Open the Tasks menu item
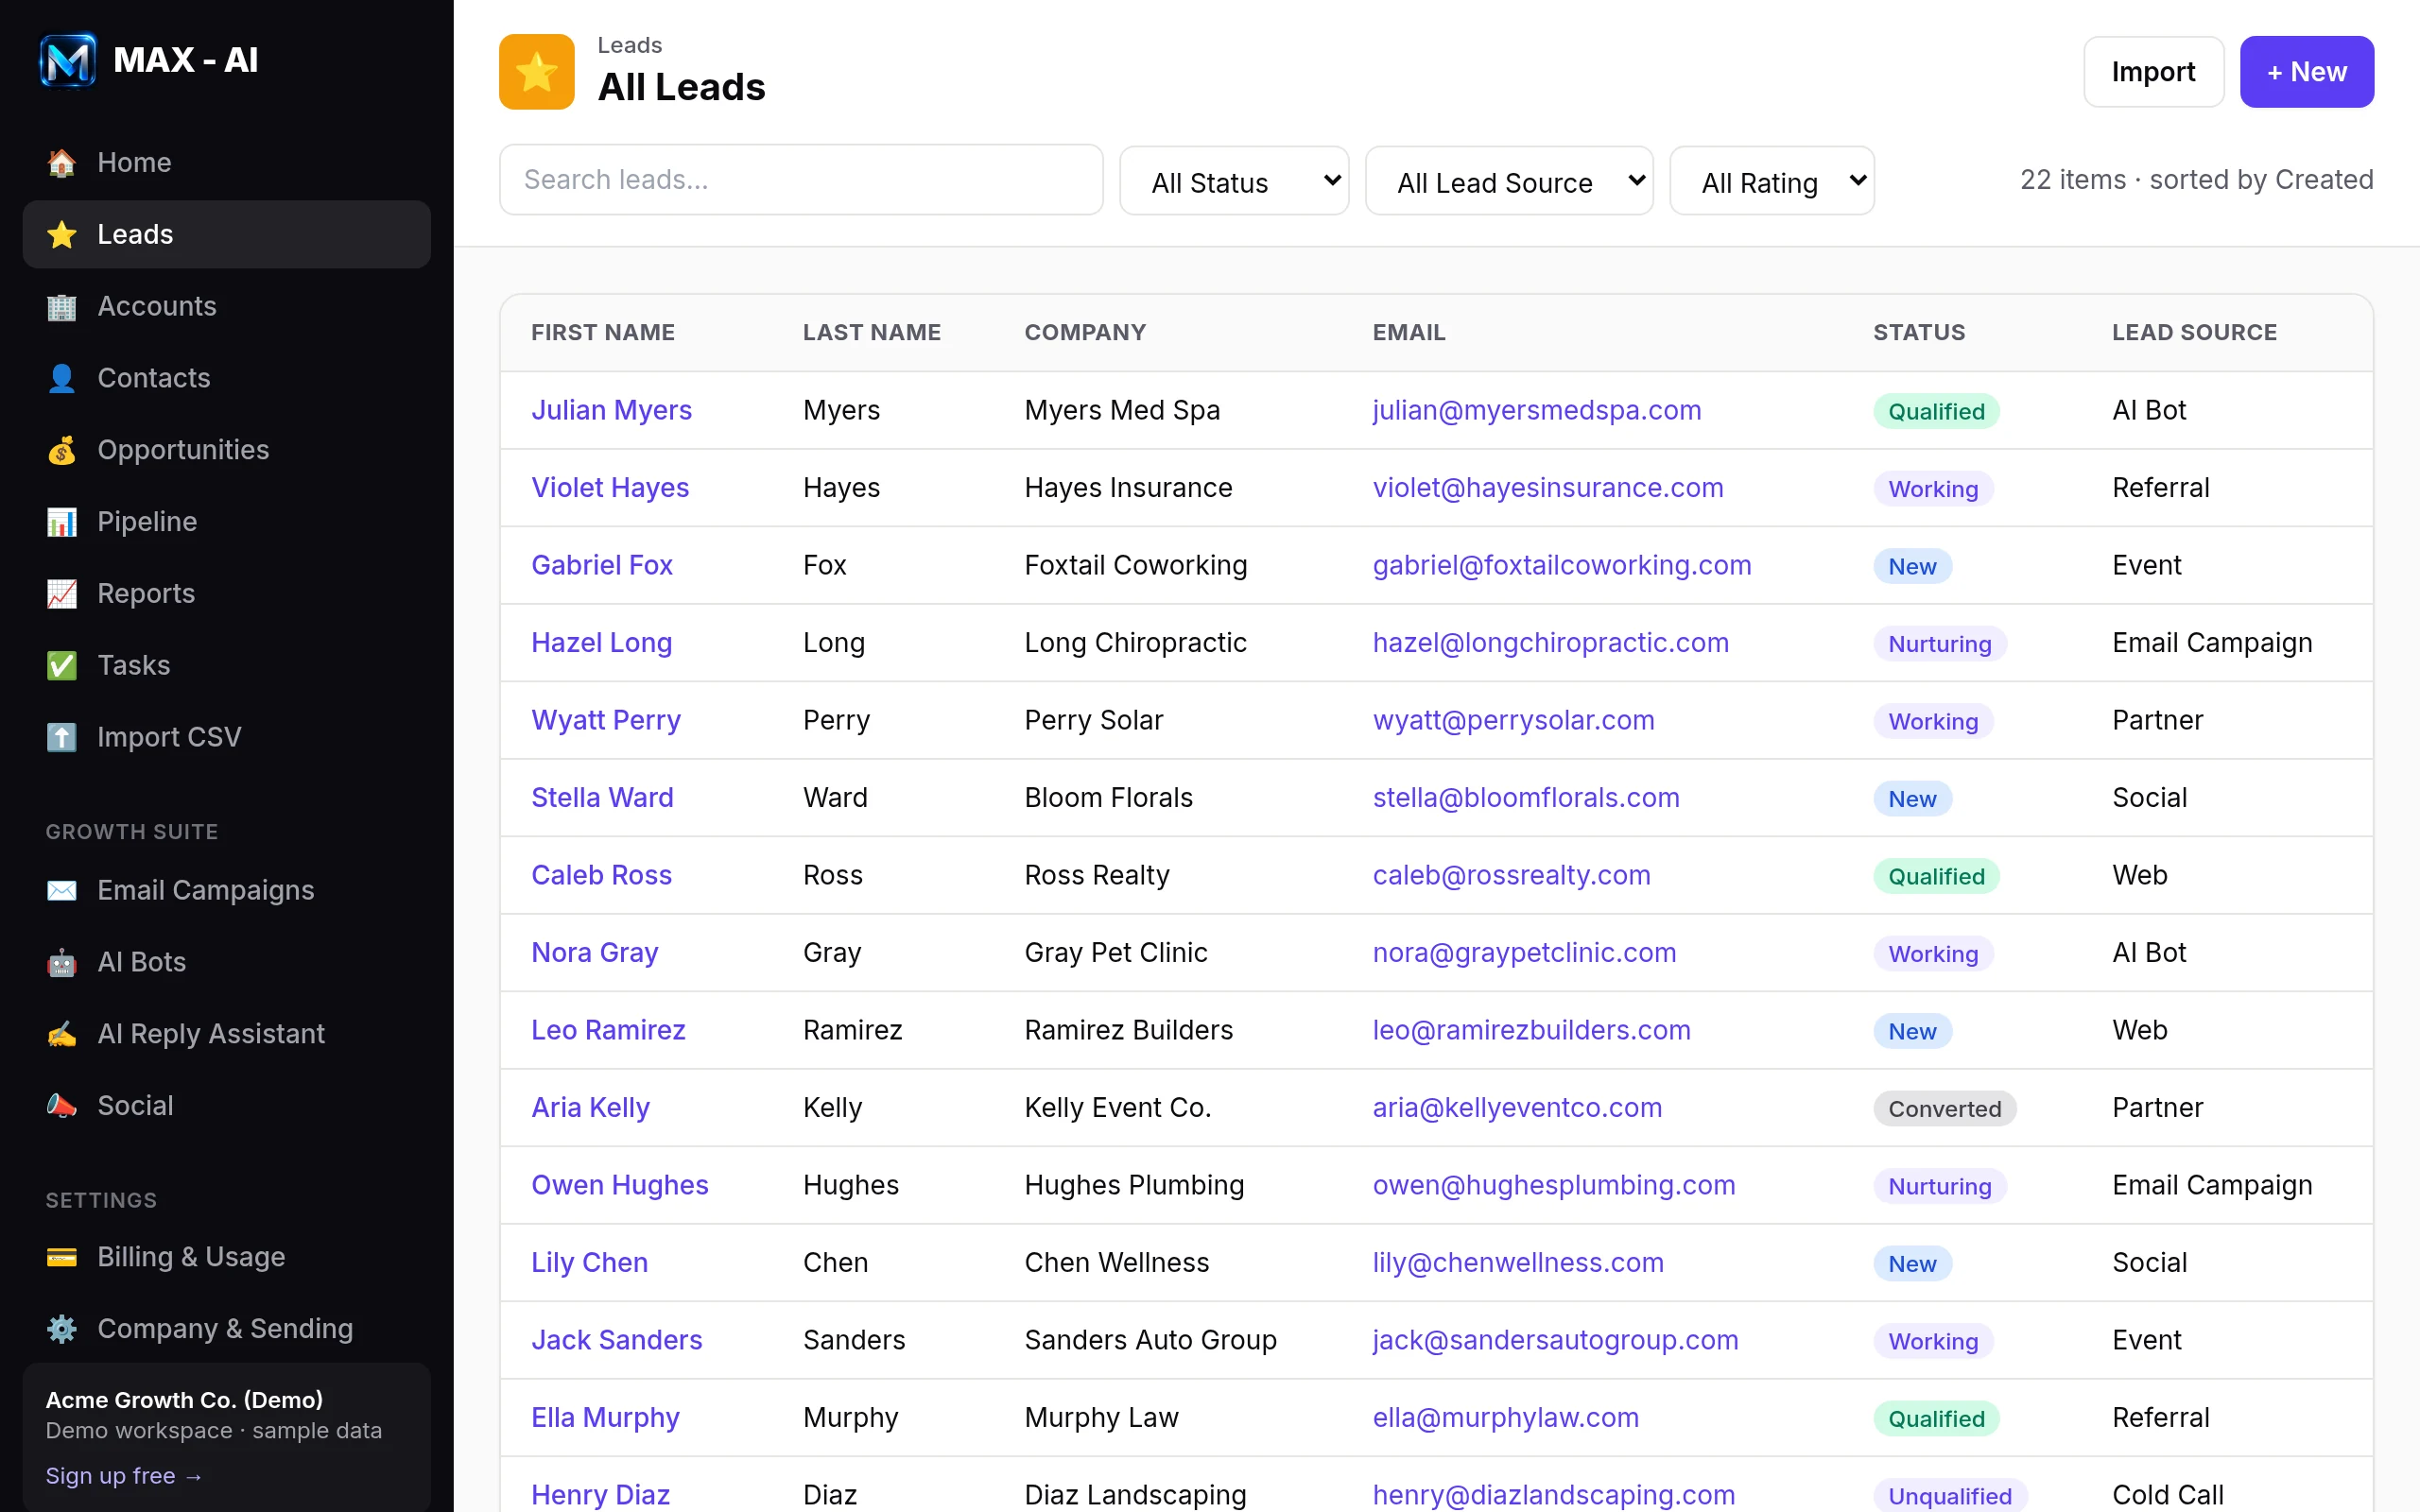The width and height of the screenshot is (2420, 1512). click(x=227, y=665)
